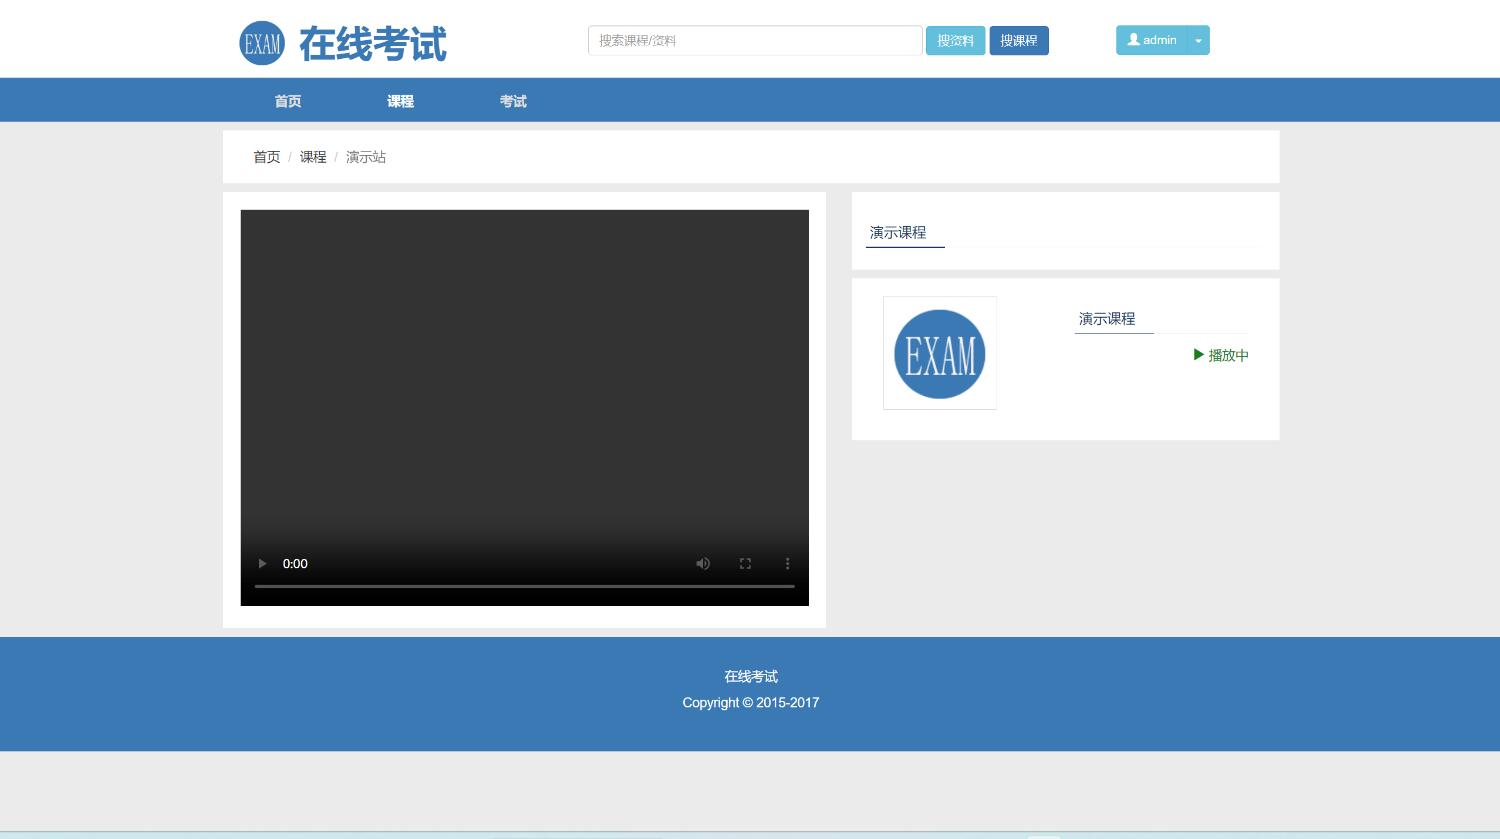Click the 搜索课程/资料 search field

(754, 41)
